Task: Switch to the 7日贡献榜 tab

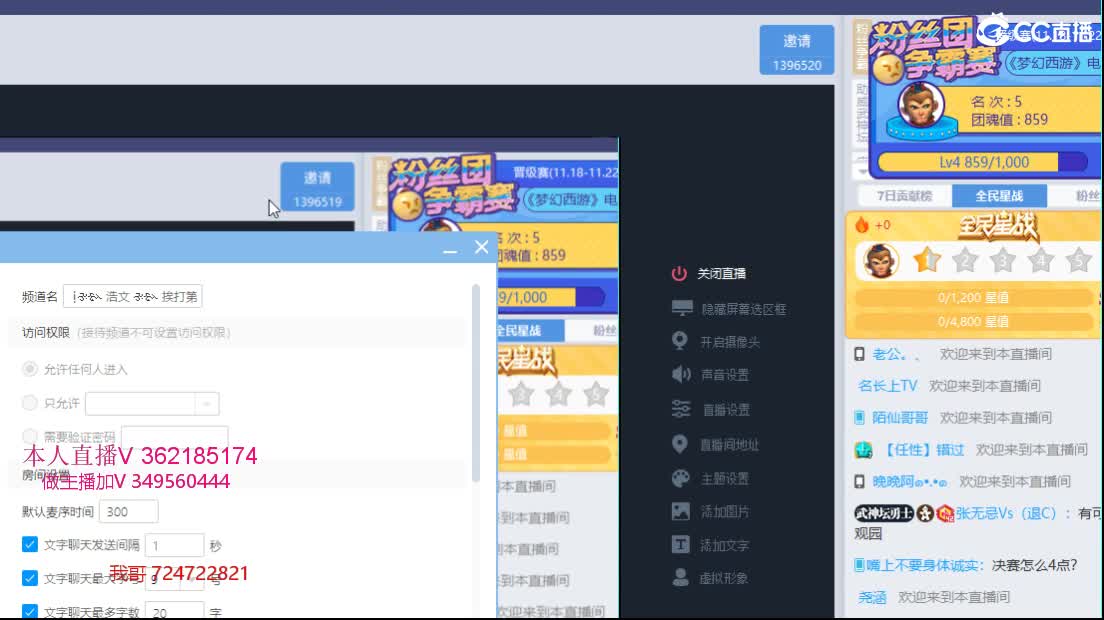Action: [905, 196]
